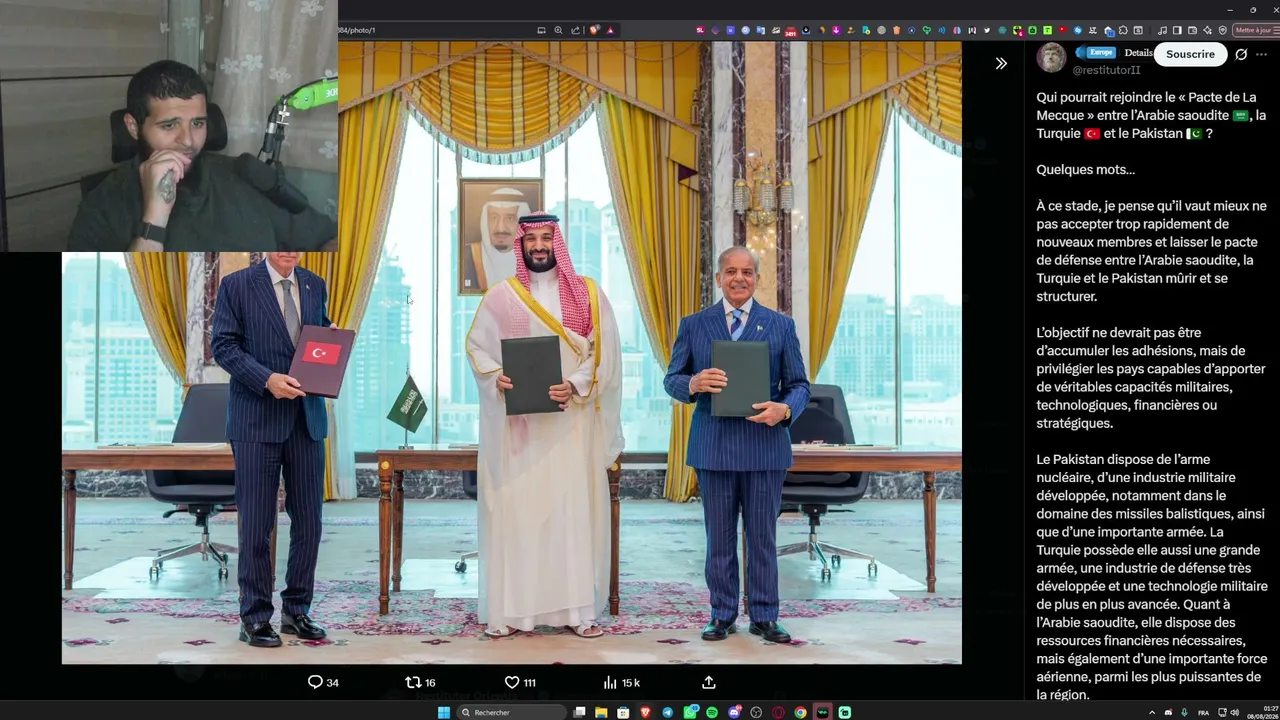The height and width of the screenshot is (720, 1280).
Task: Open Telegram from the taskbar
Action: pyautogui.click(x=668, y=712)
